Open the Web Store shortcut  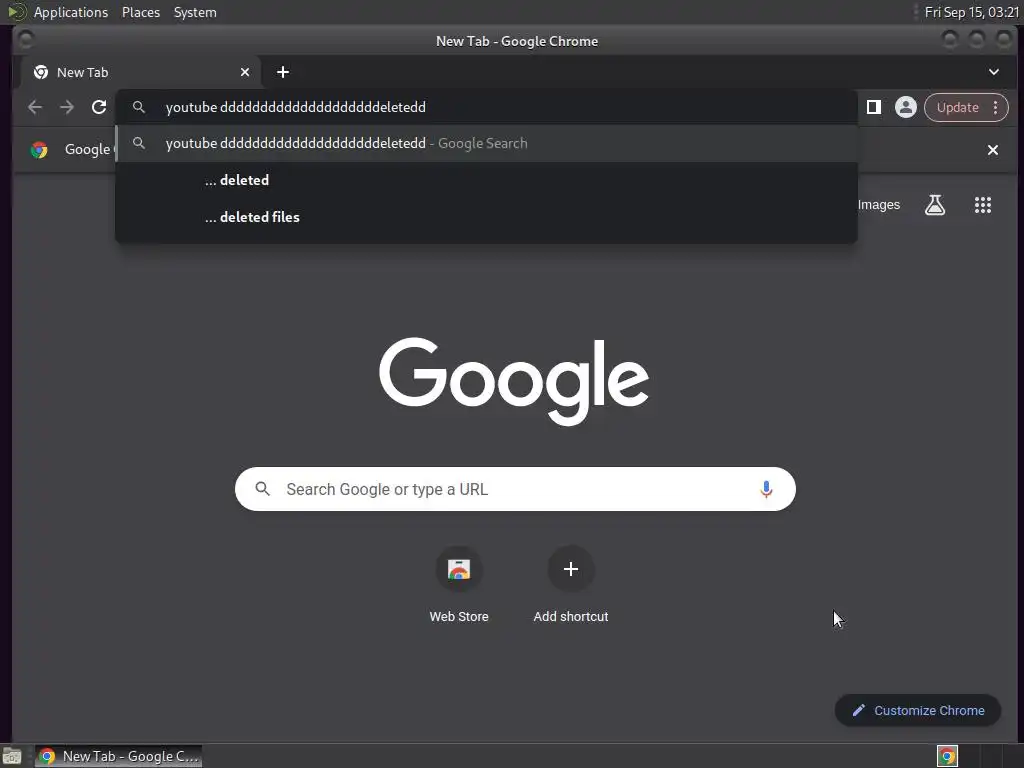coord(459,585)
